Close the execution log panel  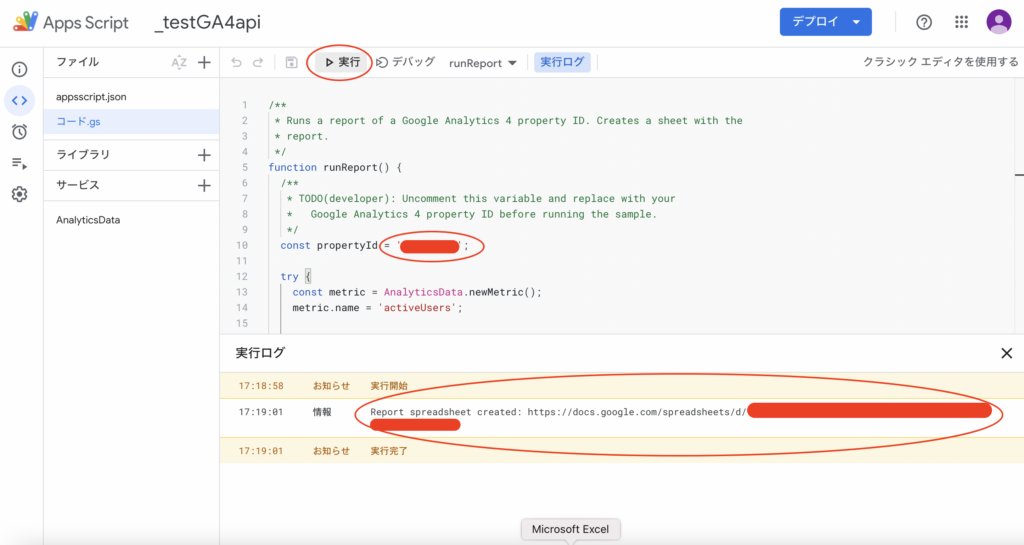(1006, 353)
